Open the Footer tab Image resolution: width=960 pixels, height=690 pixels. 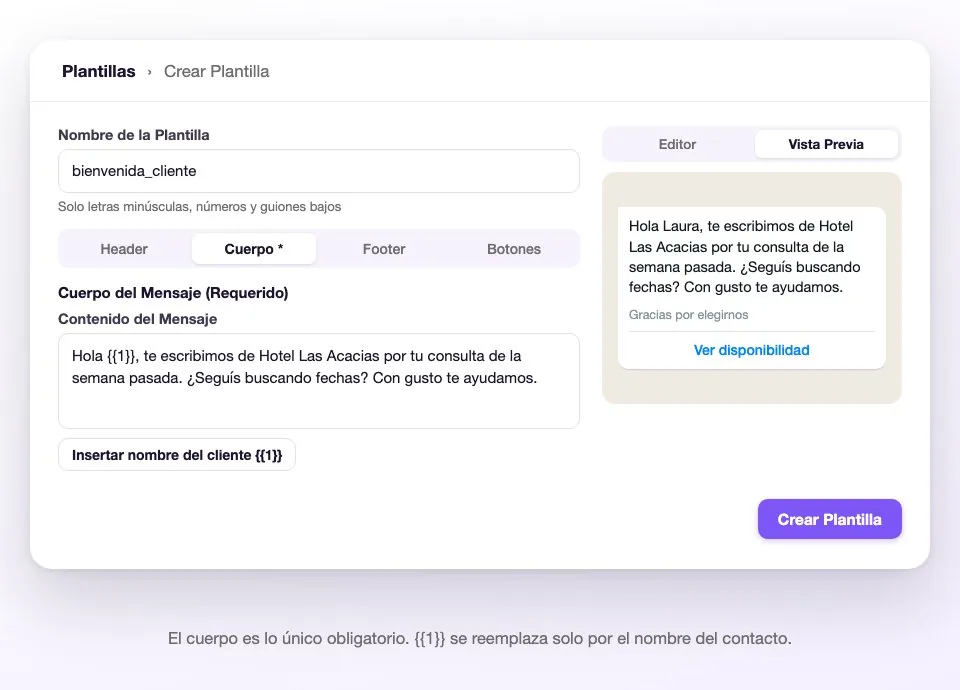tap(384, 249)
